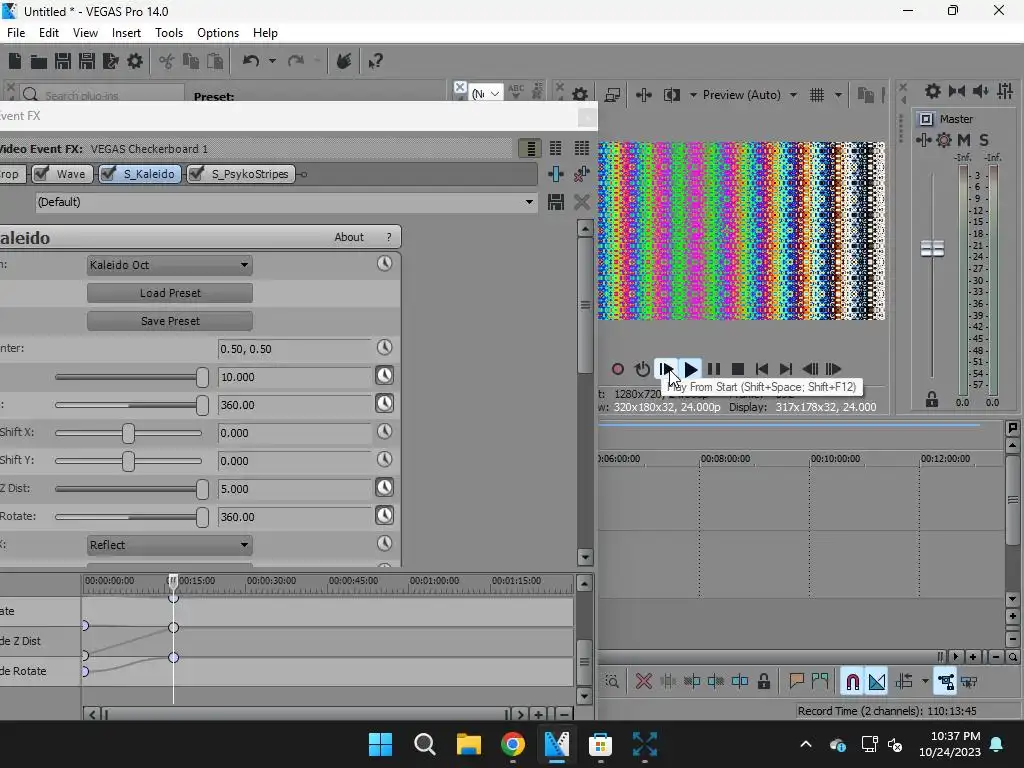
Task: Open project properties gear in main toolbar
Action: point(135,61)
